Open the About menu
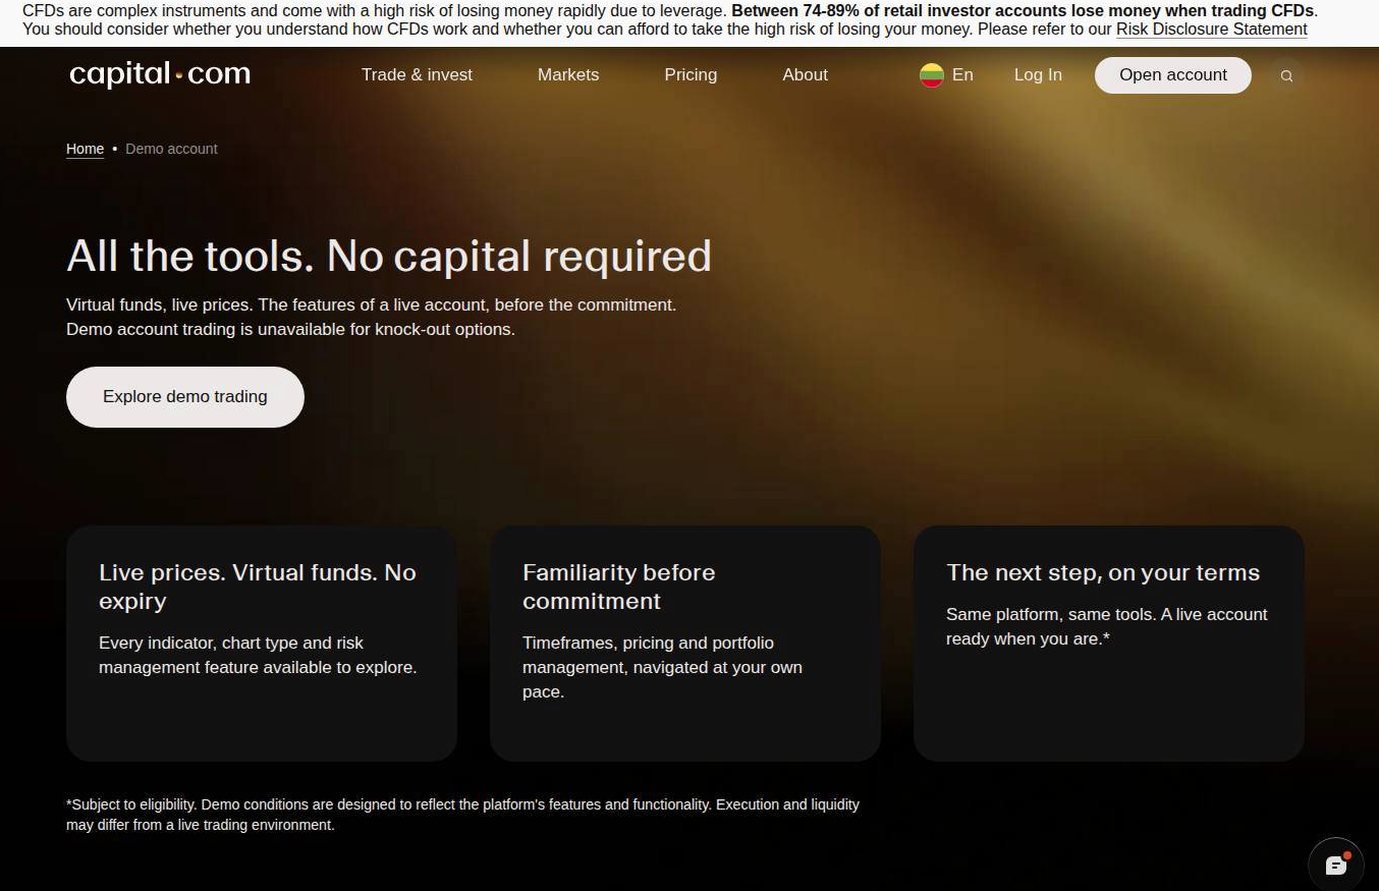Viewport: 1379px width, 891px height. point(805,75)
